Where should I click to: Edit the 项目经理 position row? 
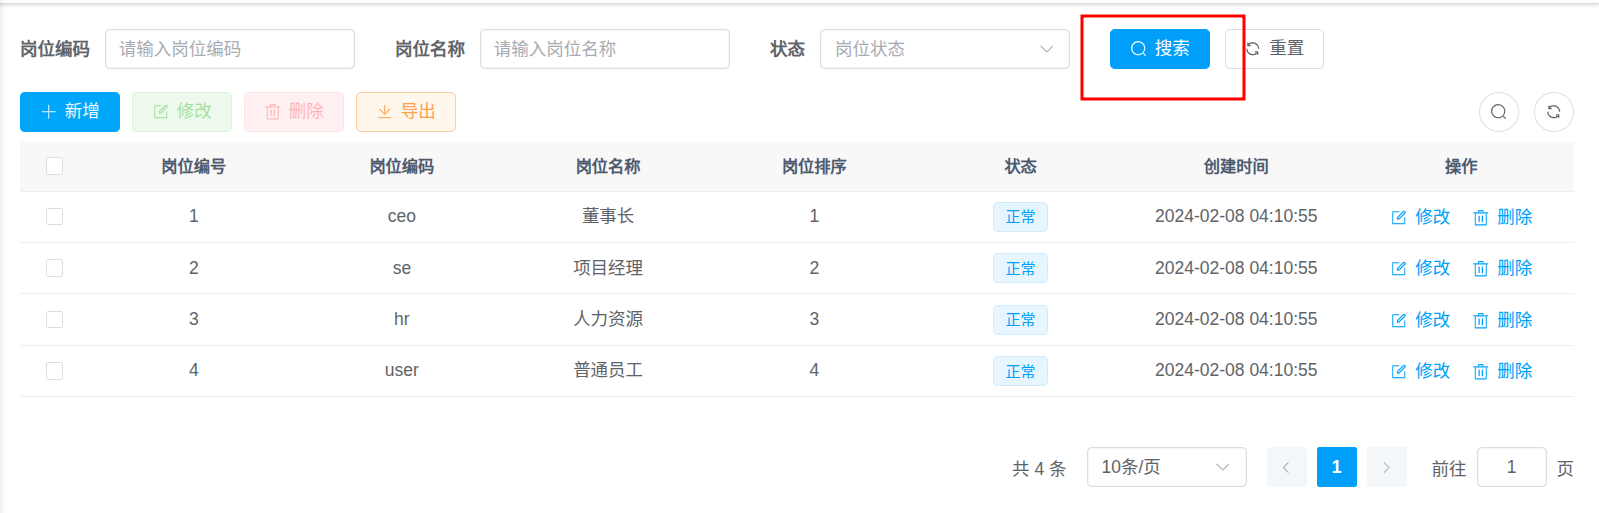pos(1421,268)
